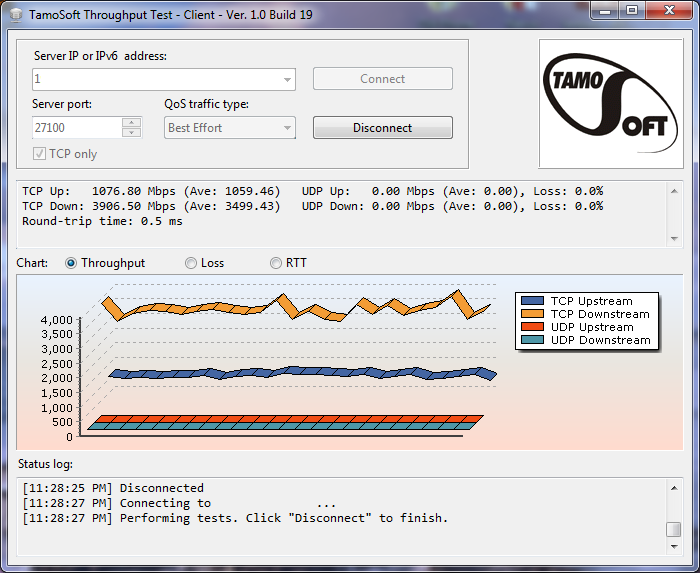Click the Connect button
The height and width of the screenshot is (573, 700).
pyautogui.click(x=383, y=79)
